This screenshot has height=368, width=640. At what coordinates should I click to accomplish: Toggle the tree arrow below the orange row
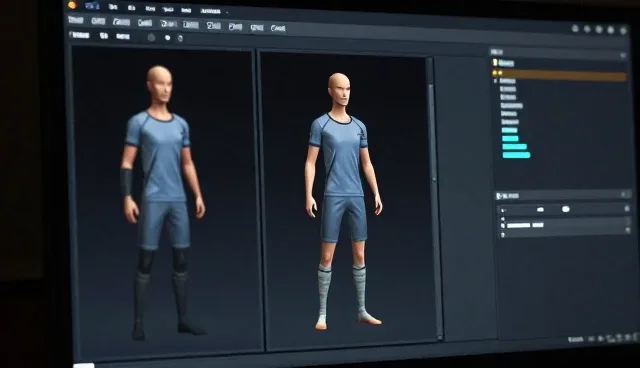496,81
